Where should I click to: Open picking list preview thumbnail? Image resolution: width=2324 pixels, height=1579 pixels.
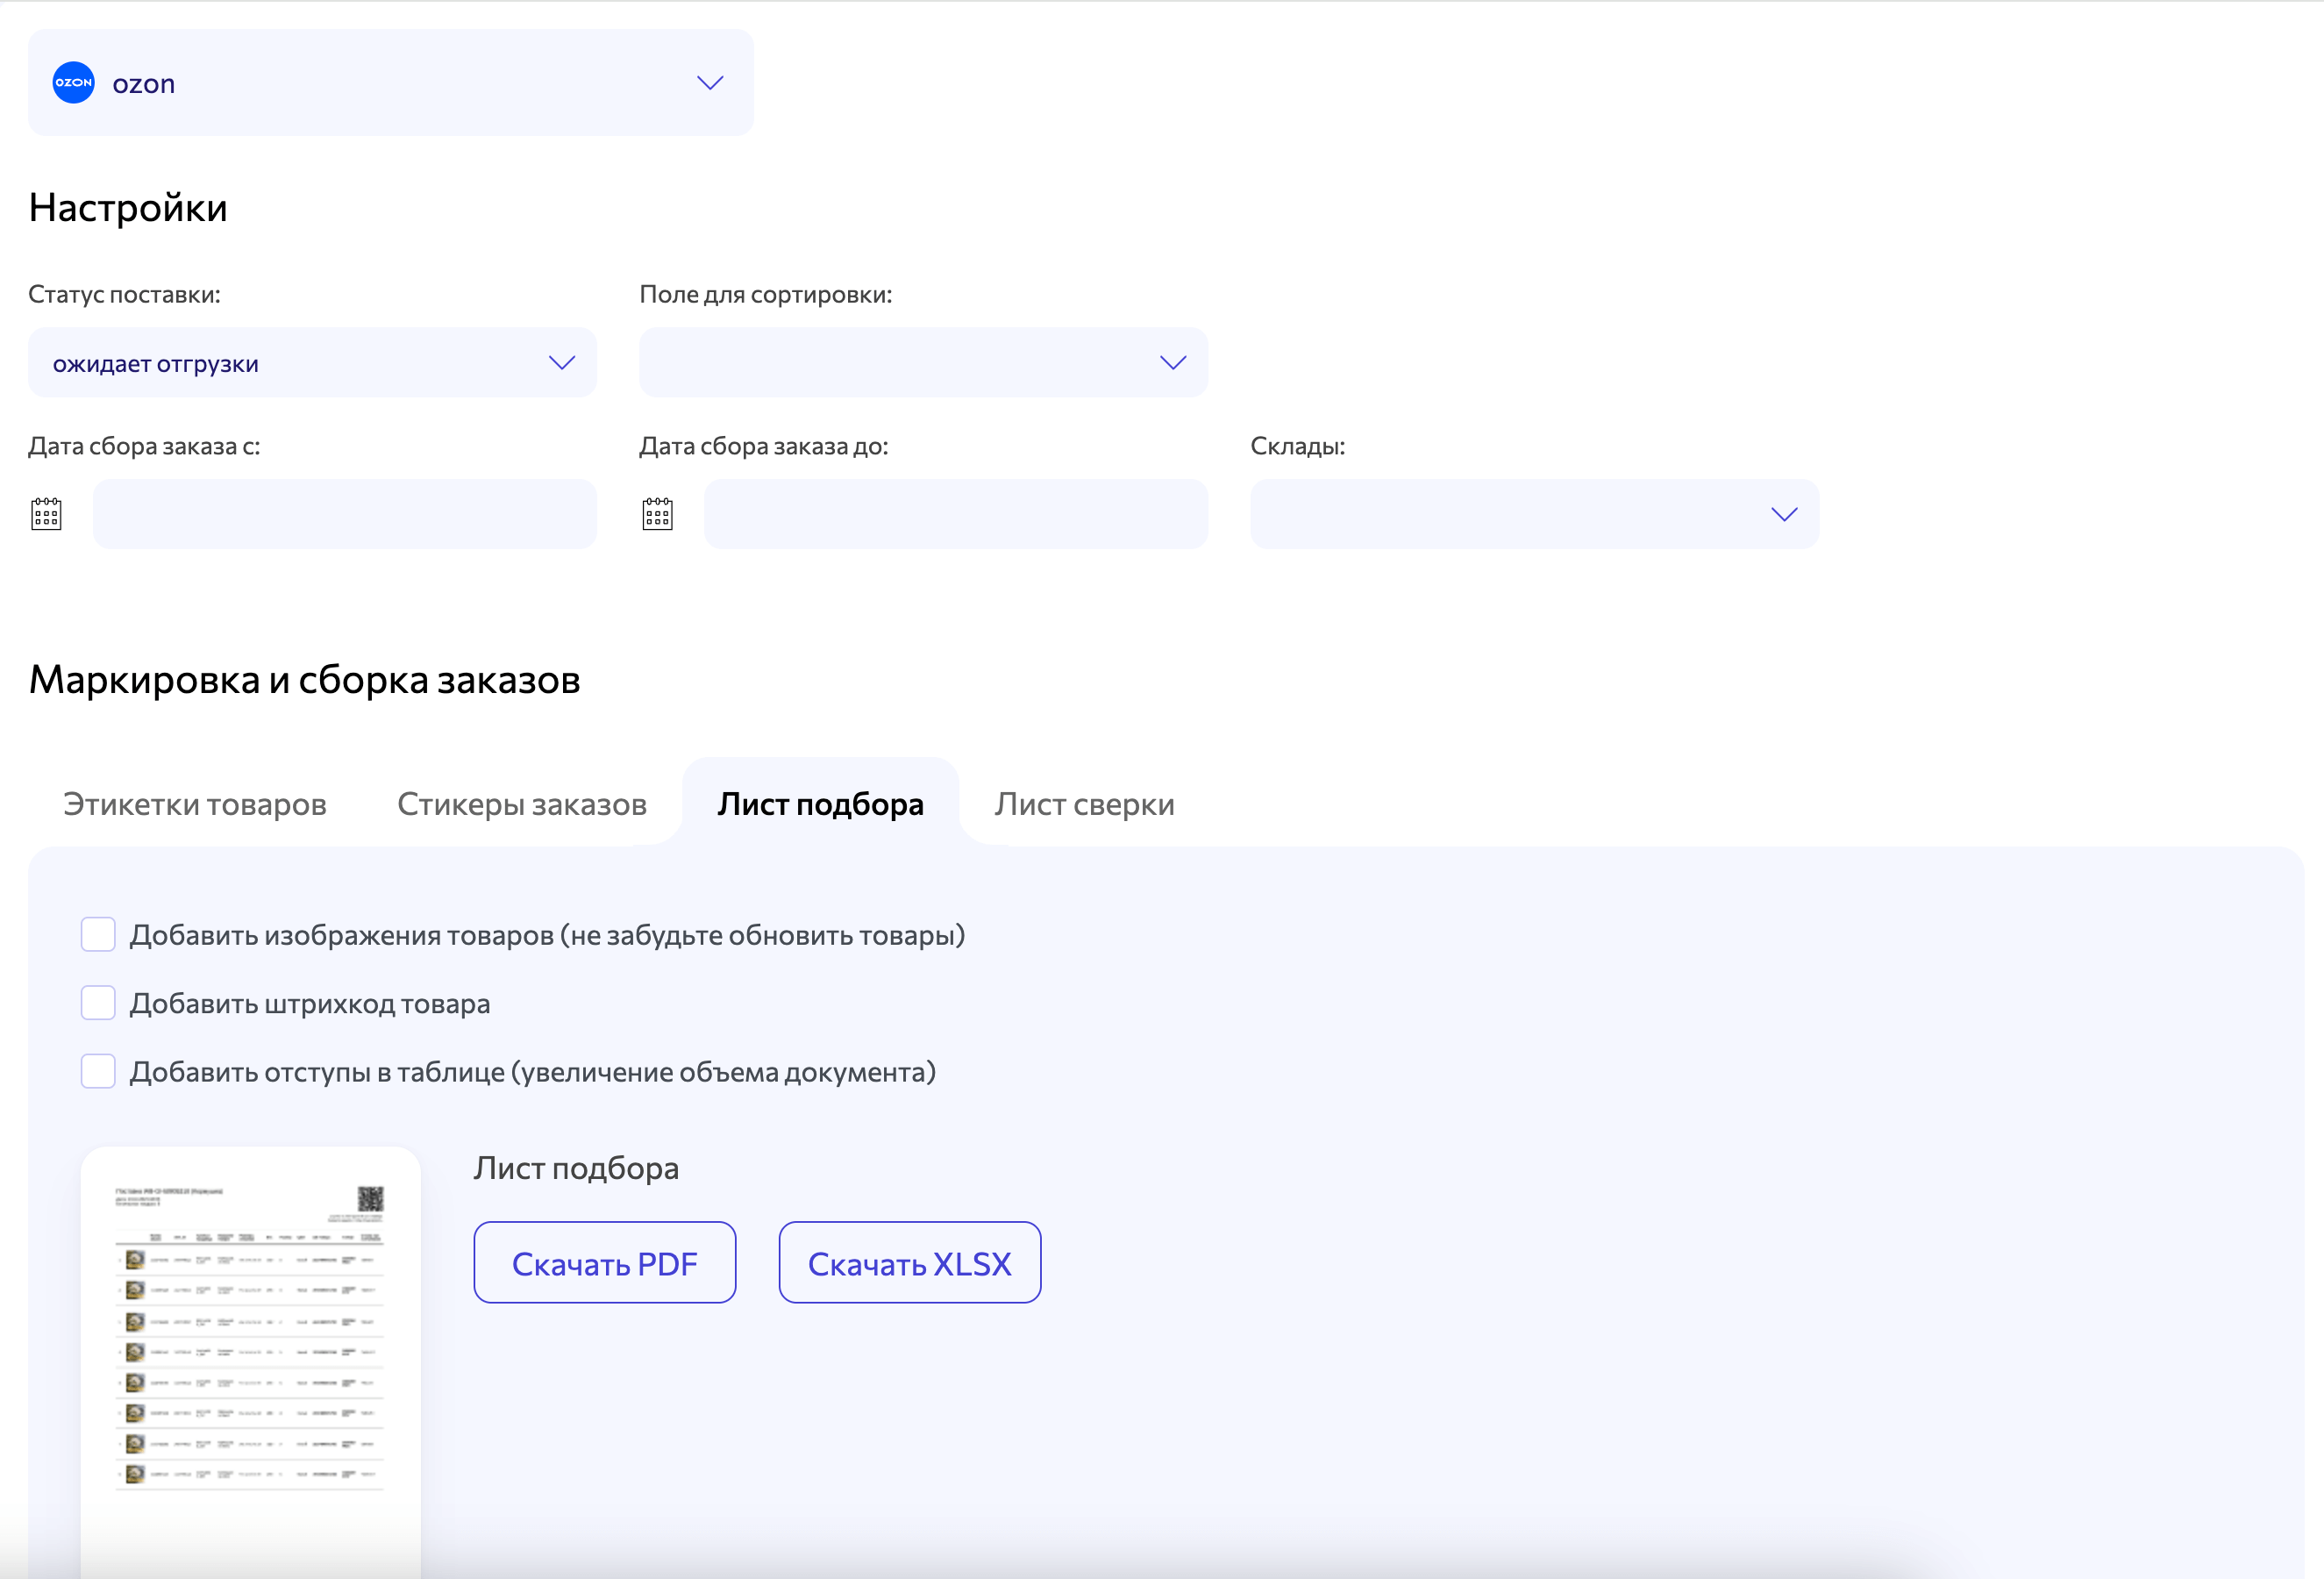(x=250, y=1340)
